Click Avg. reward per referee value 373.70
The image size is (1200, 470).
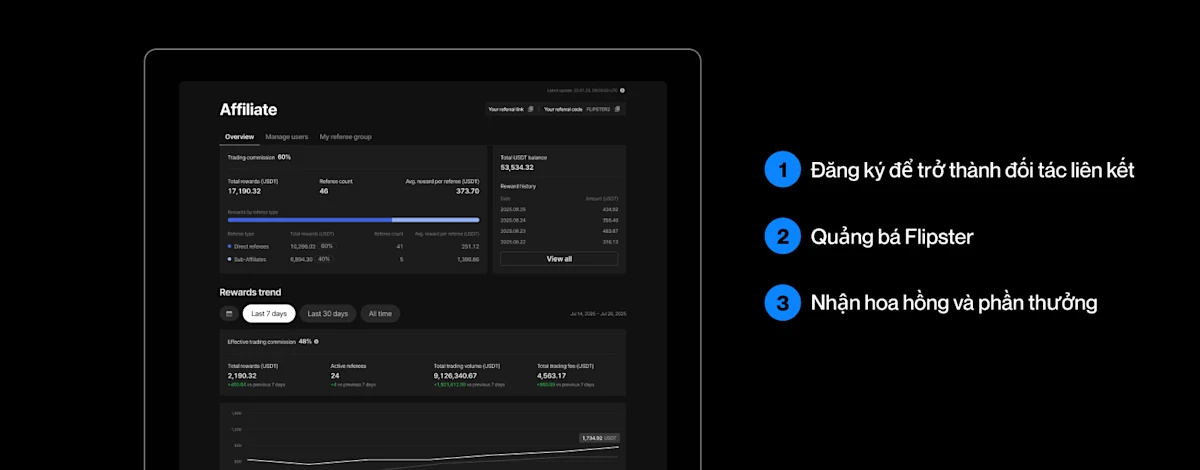[x=468, y=191]
